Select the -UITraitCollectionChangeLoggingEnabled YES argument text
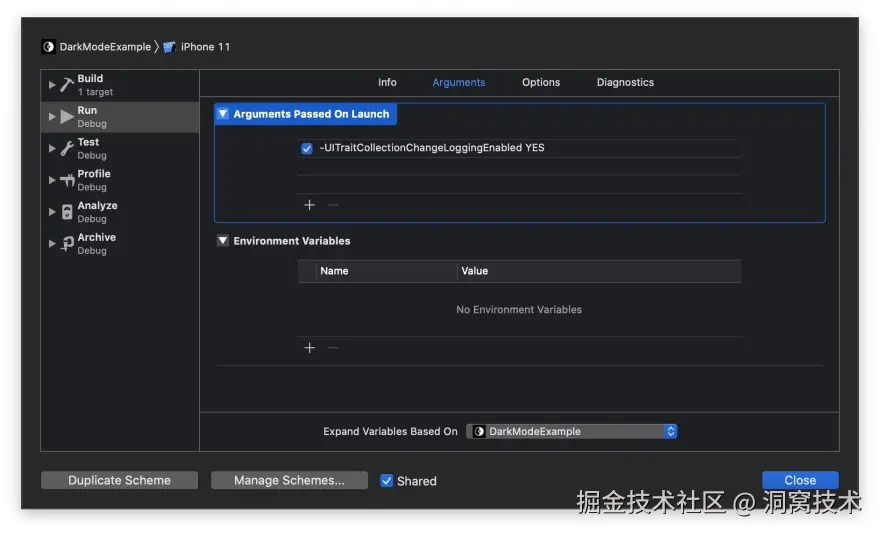This screenshot has width=880, height=534. pyautogui.click(x=431, y=148)
